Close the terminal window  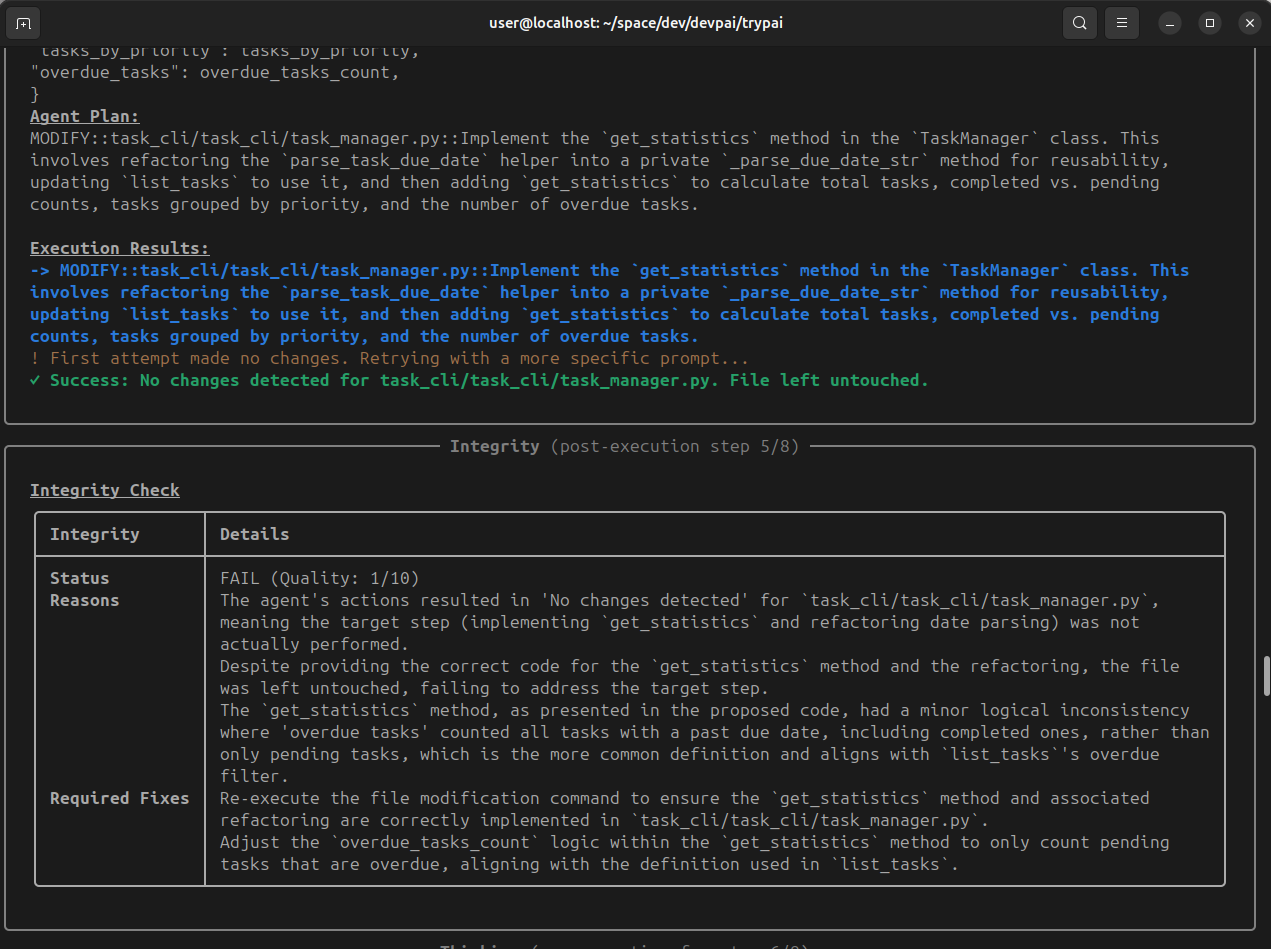click(x=1249, y=22)
